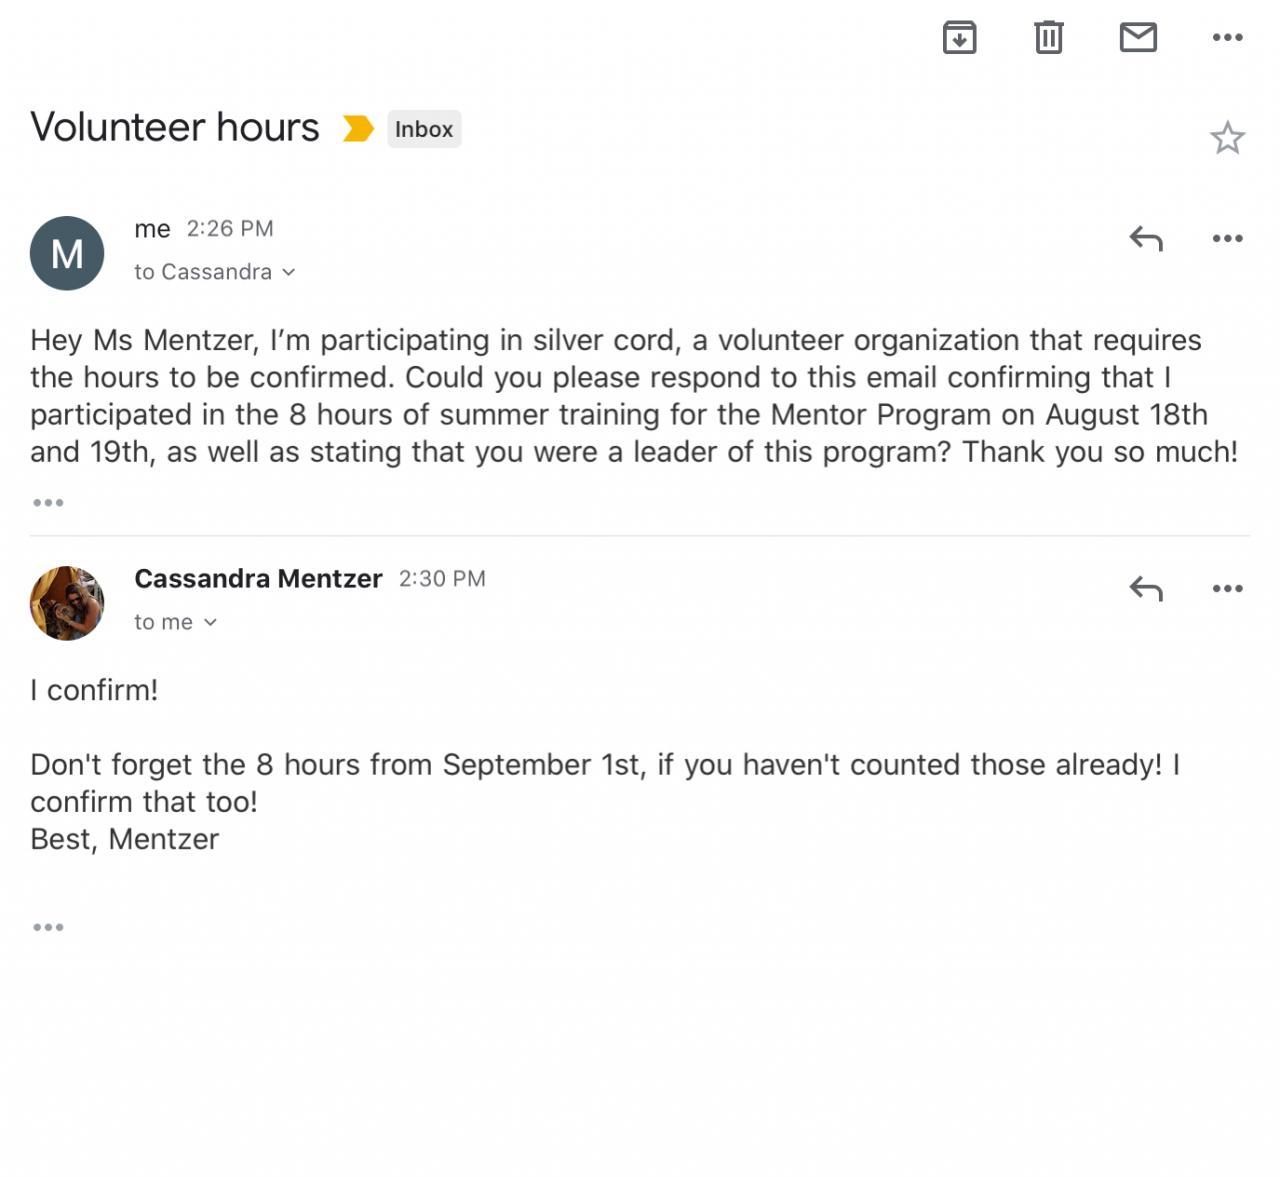Expand recipient details next to 'to me'
1280x1177 pixels.
click(x=210, y=622)
